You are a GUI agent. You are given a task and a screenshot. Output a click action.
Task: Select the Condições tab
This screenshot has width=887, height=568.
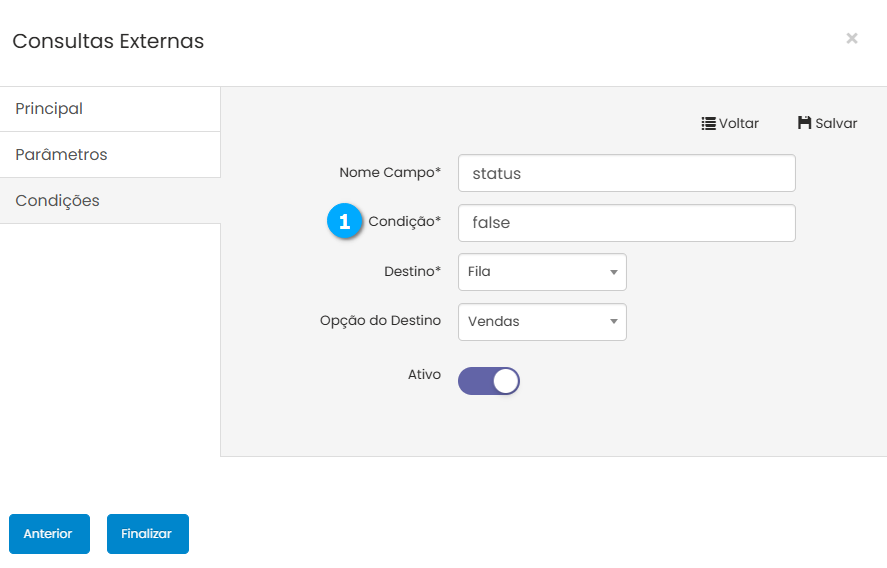tap(57, 200)
